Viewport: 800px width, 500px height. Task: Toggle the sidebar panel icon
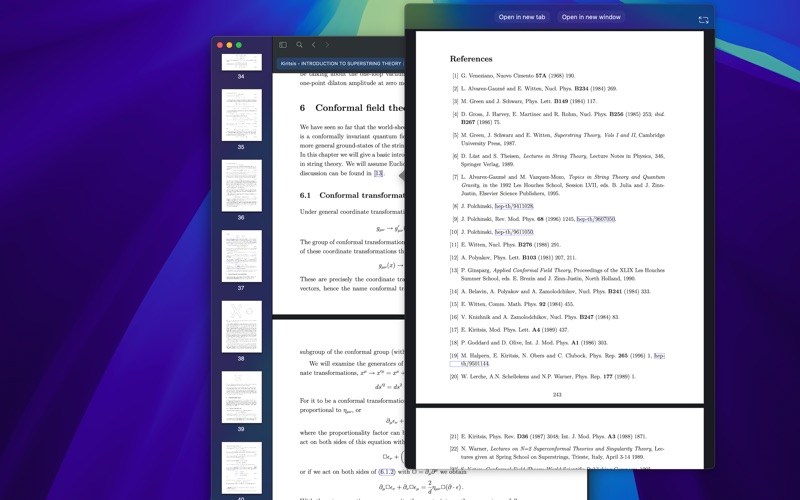coord(283,45)
